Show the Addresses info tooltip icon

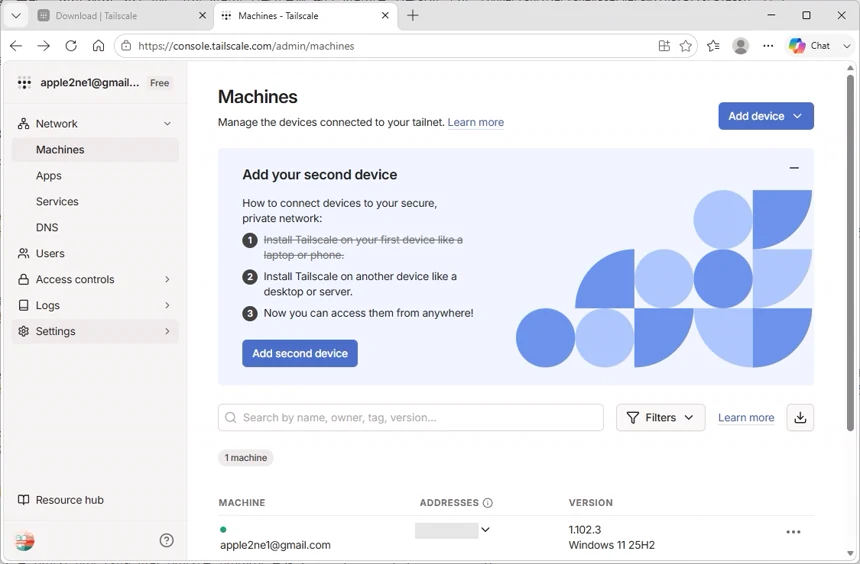[488, 503]
